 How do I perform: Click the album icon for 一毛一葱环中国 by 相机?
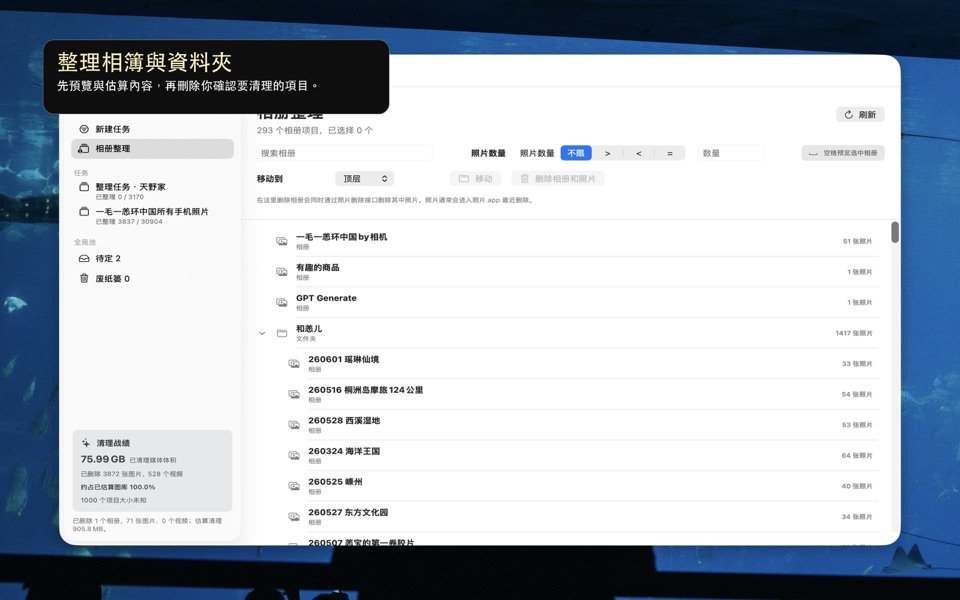(282, 241)
